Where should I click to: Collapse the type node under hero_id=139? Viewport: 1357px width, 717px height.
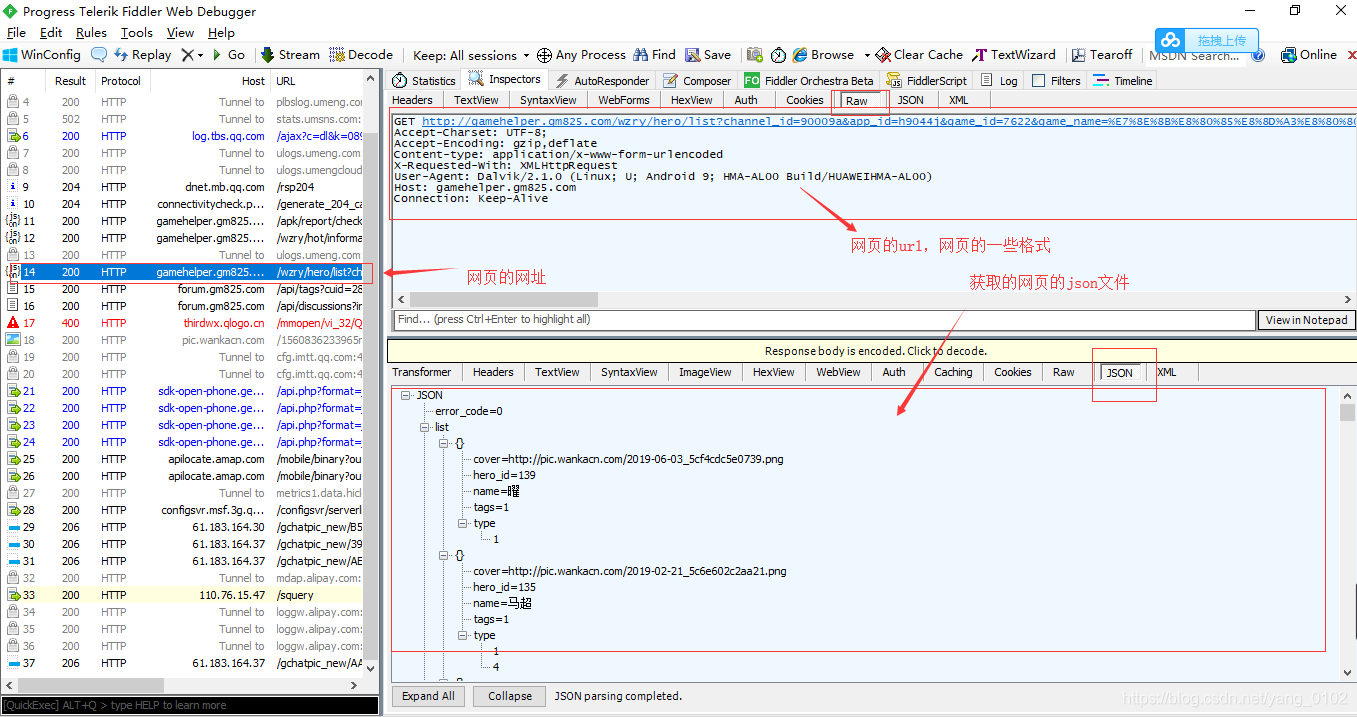tap(463, 523)
